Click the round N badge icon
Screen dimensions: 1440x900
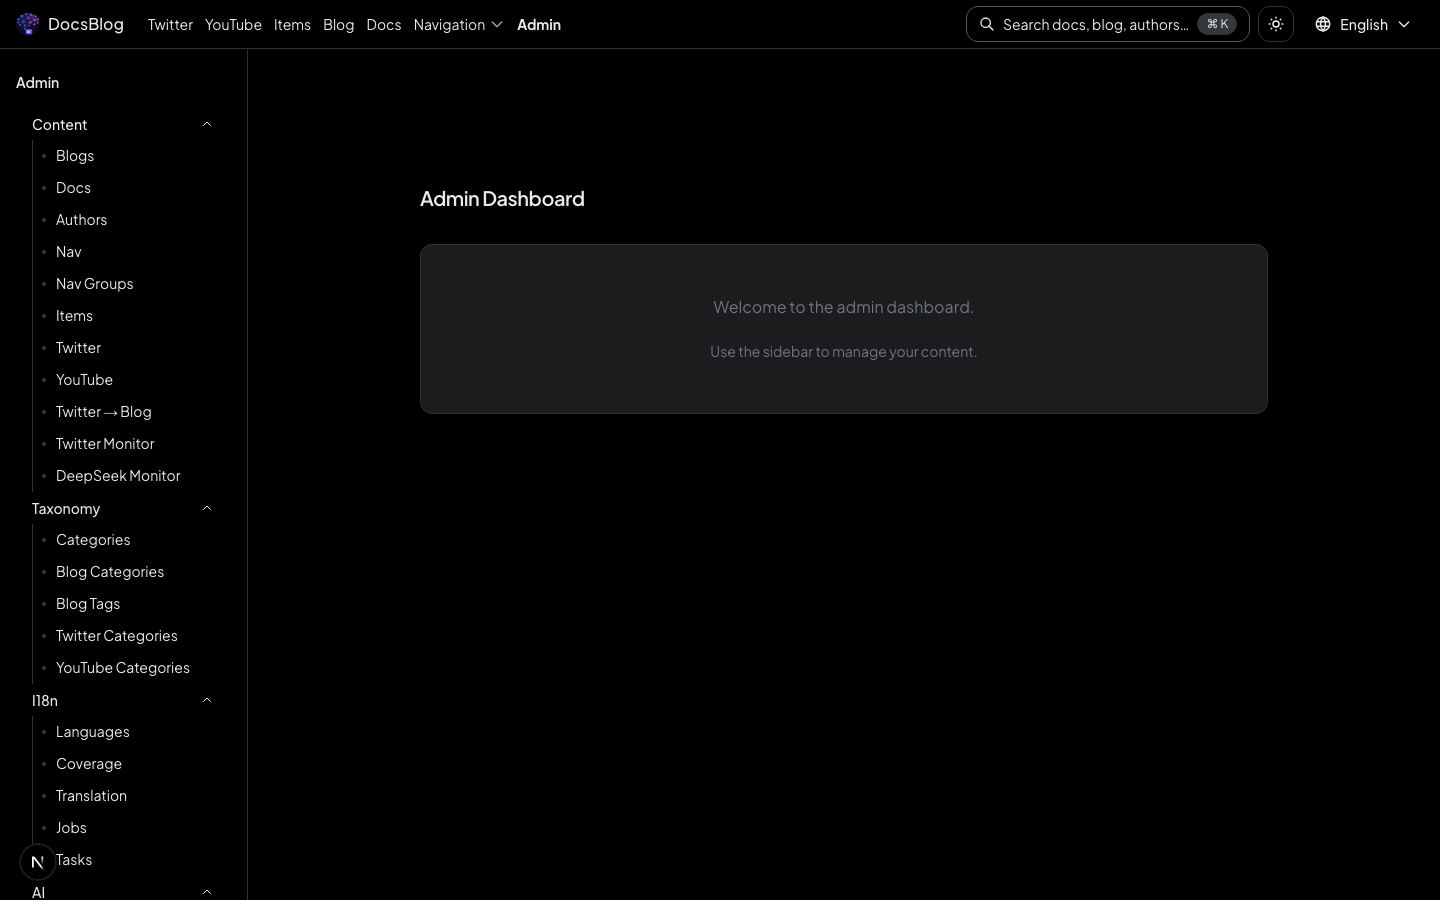[x=38, y=861]
